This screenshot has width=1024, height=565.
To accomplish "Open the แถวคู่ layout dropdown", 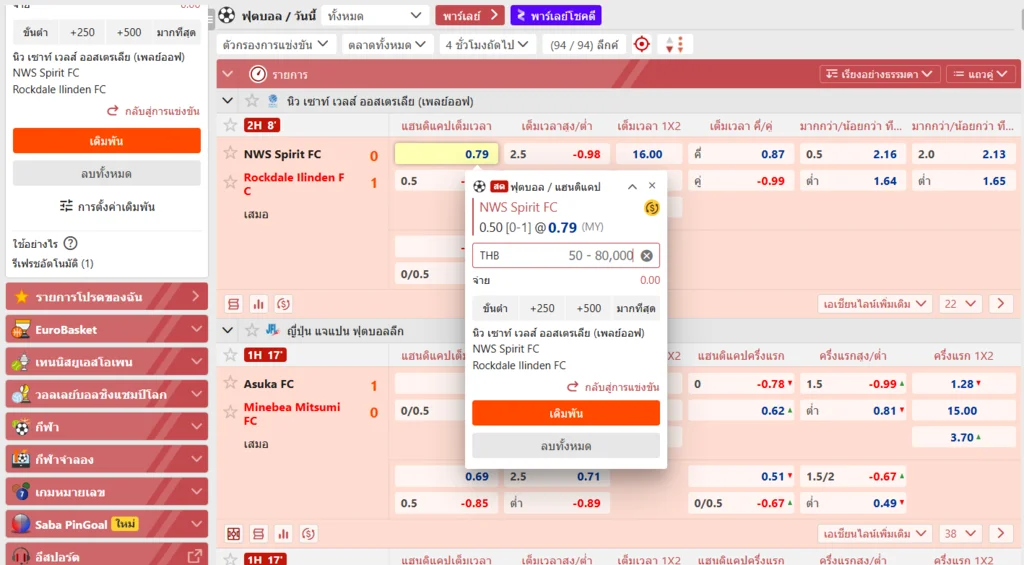I will tap(980, 74).
